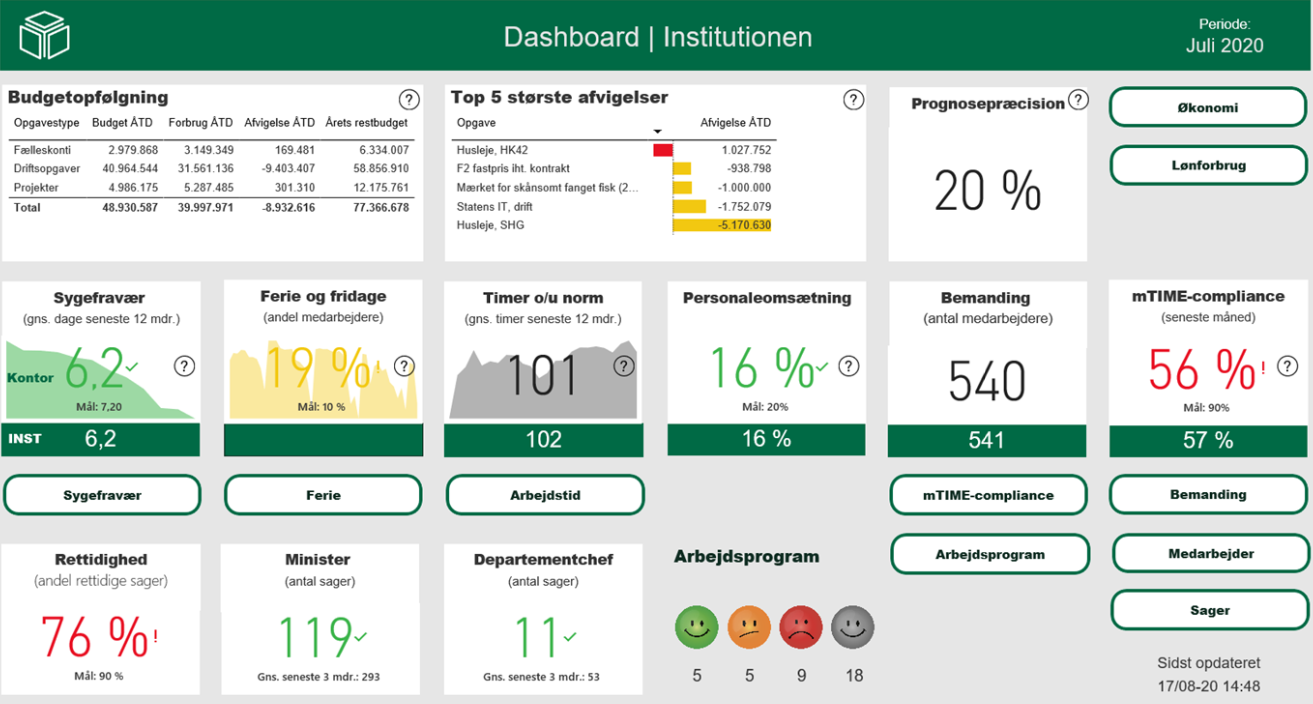1313x704 pixels.
Task: Open the Økonomi page button
Action: click(1208, 108)
